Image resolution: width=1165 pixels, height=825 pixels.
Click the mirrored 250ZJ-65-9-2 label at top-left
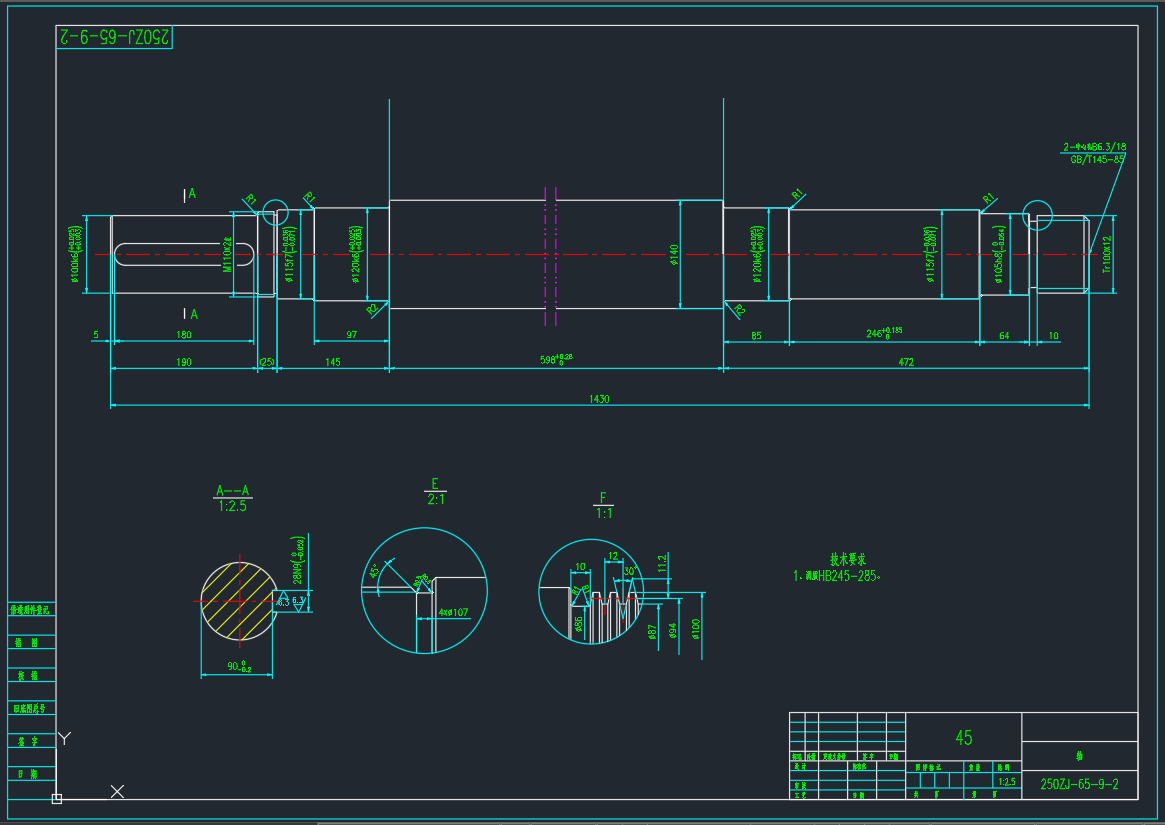(115, 36)
